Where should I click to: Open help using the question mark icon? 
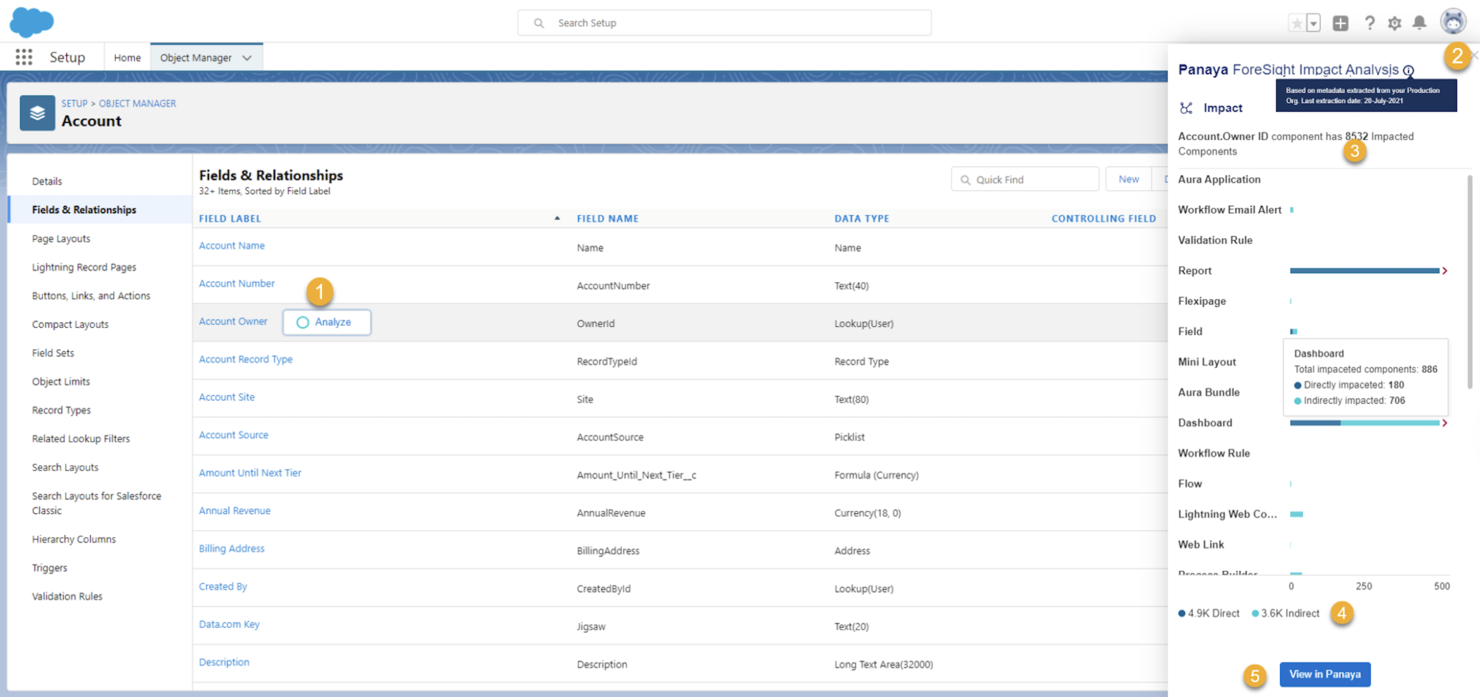[x=1370, y=22]
